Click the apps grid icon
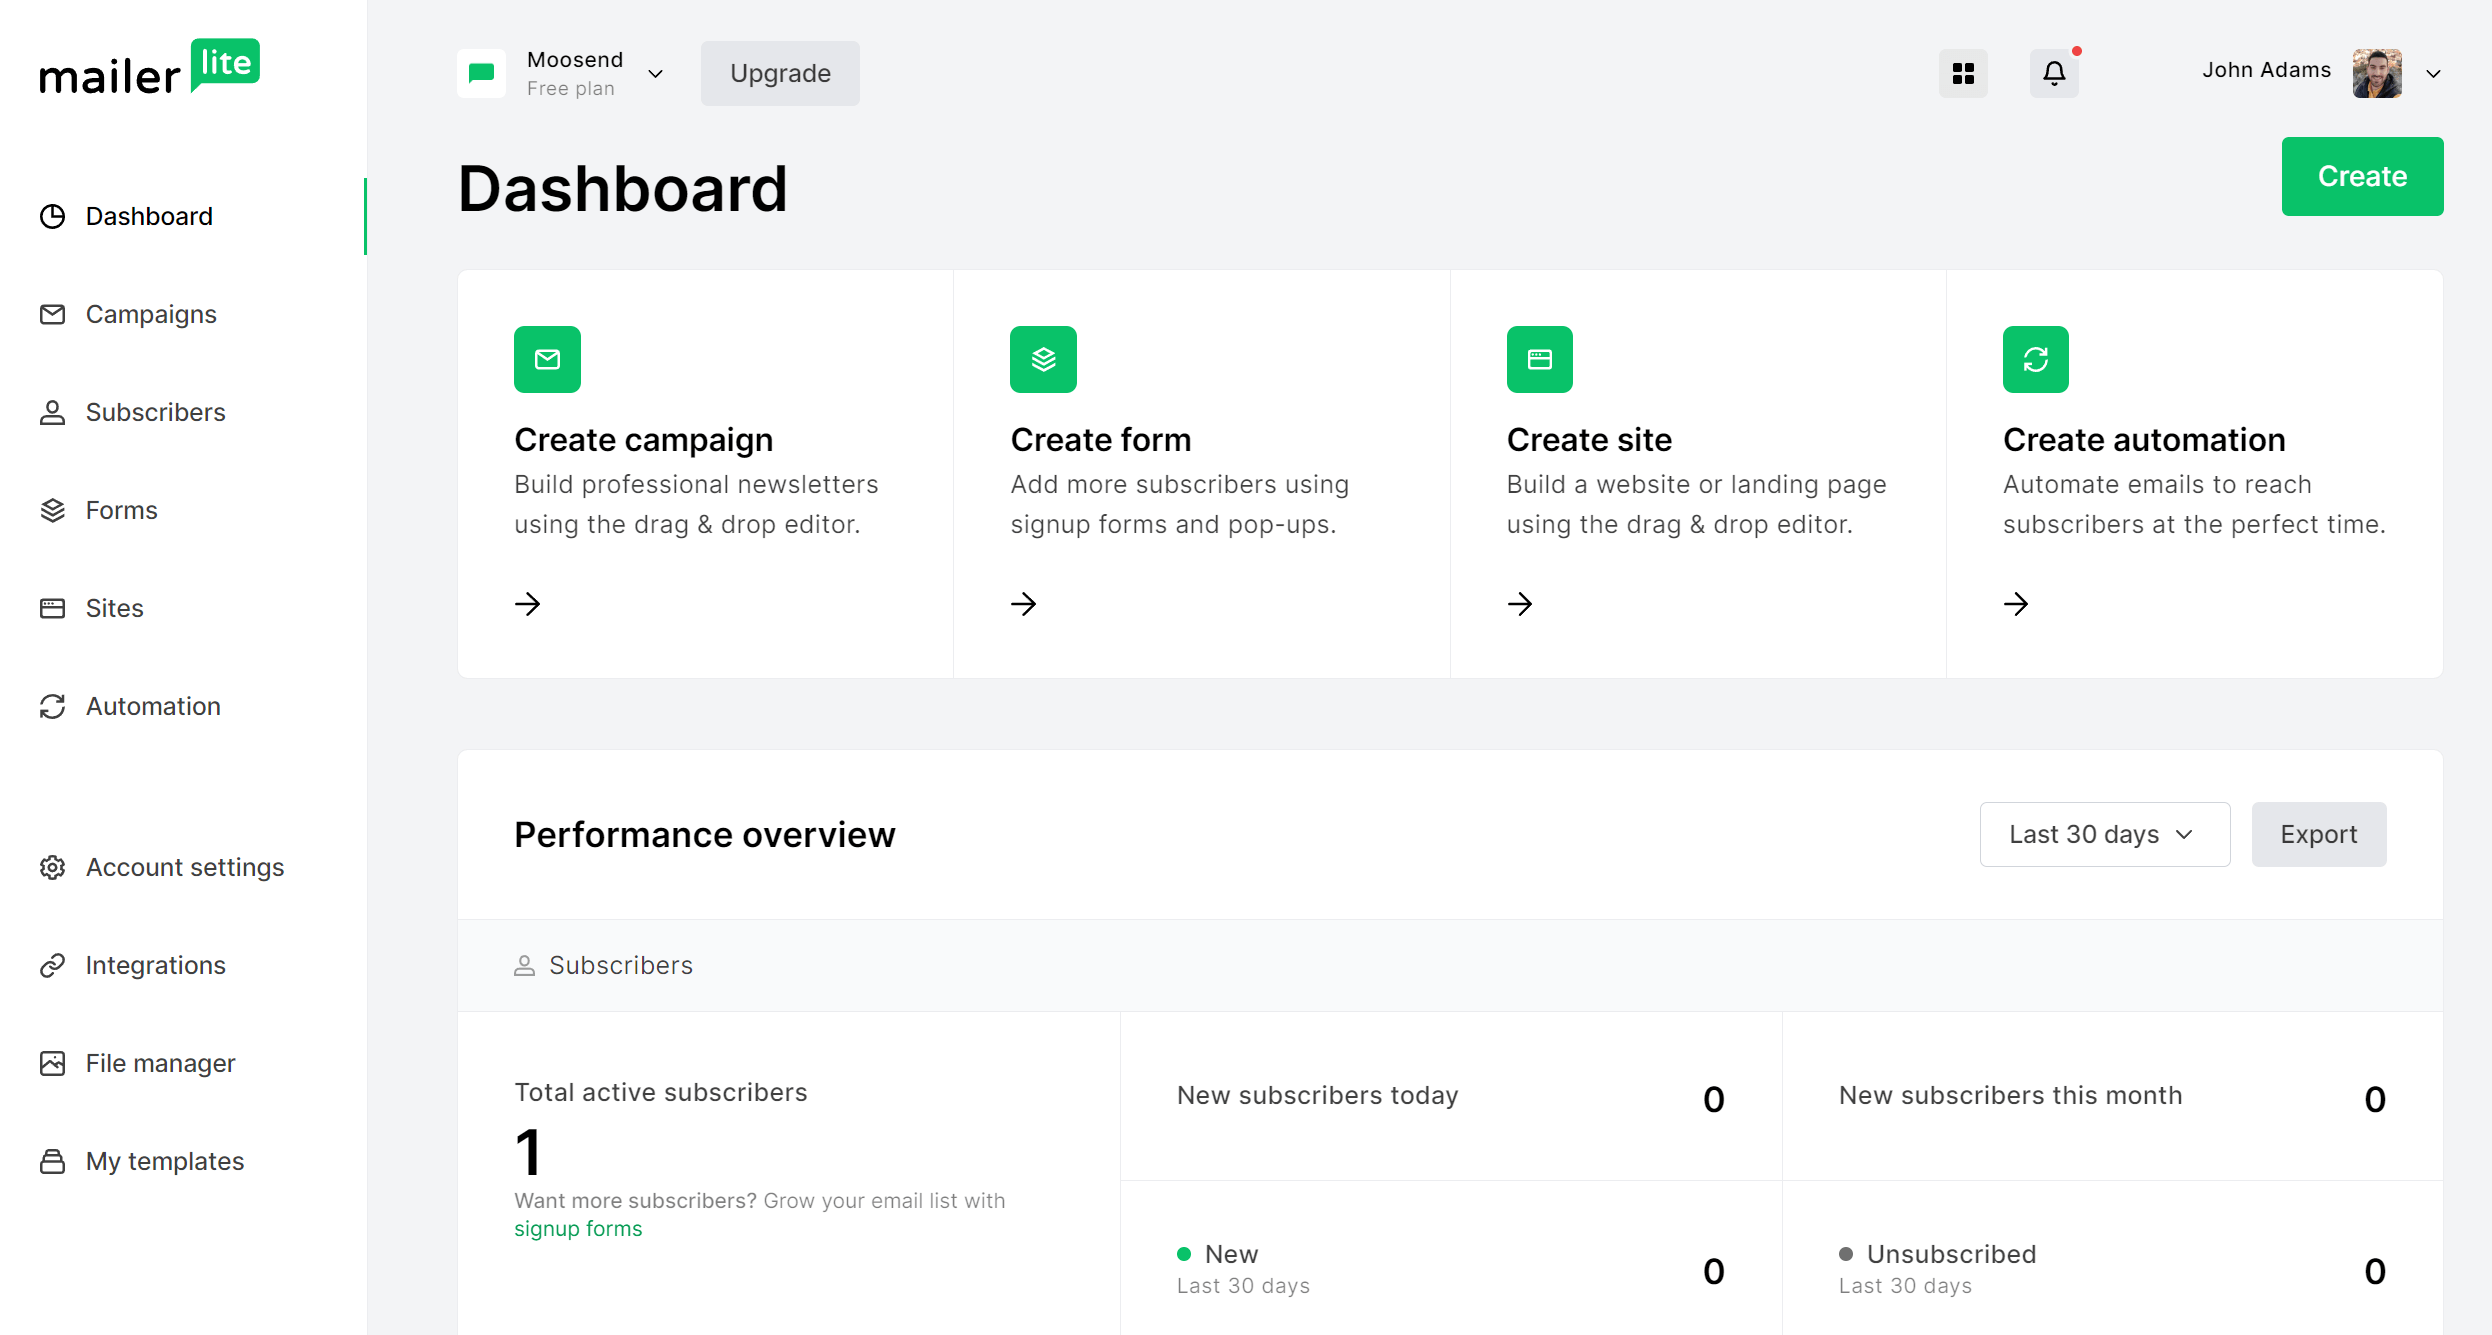2492x1335 pixels. click(1965, 73)
